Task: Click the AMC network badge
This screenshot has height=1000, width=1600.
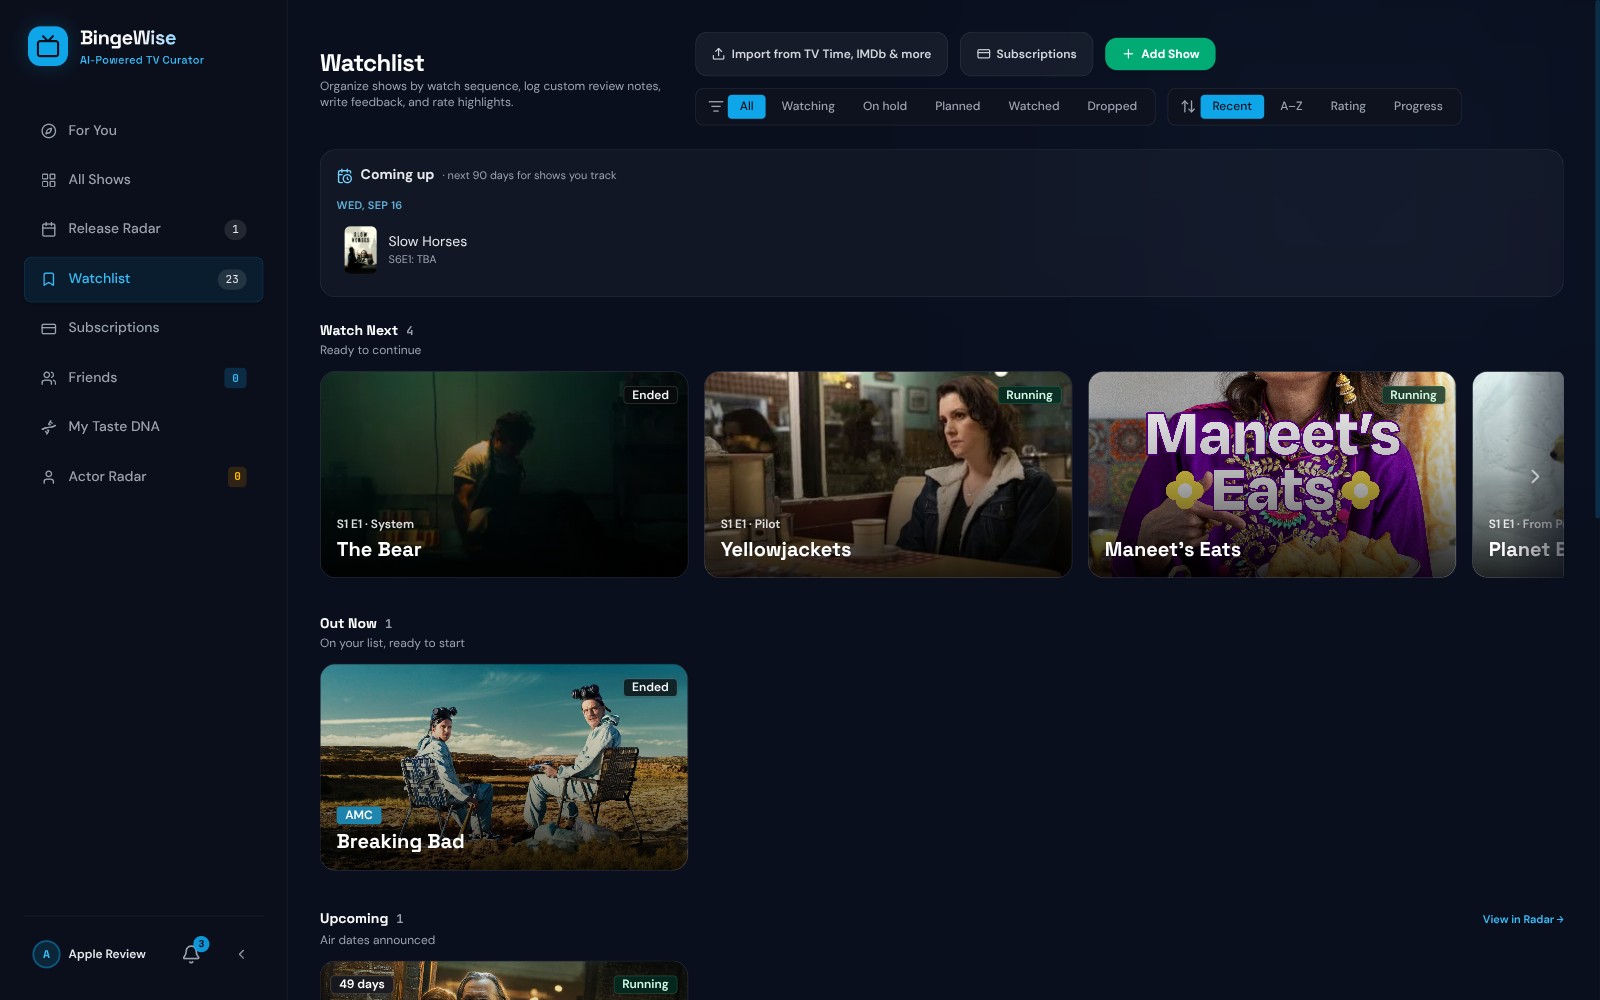Action: (x=359, y=816)
